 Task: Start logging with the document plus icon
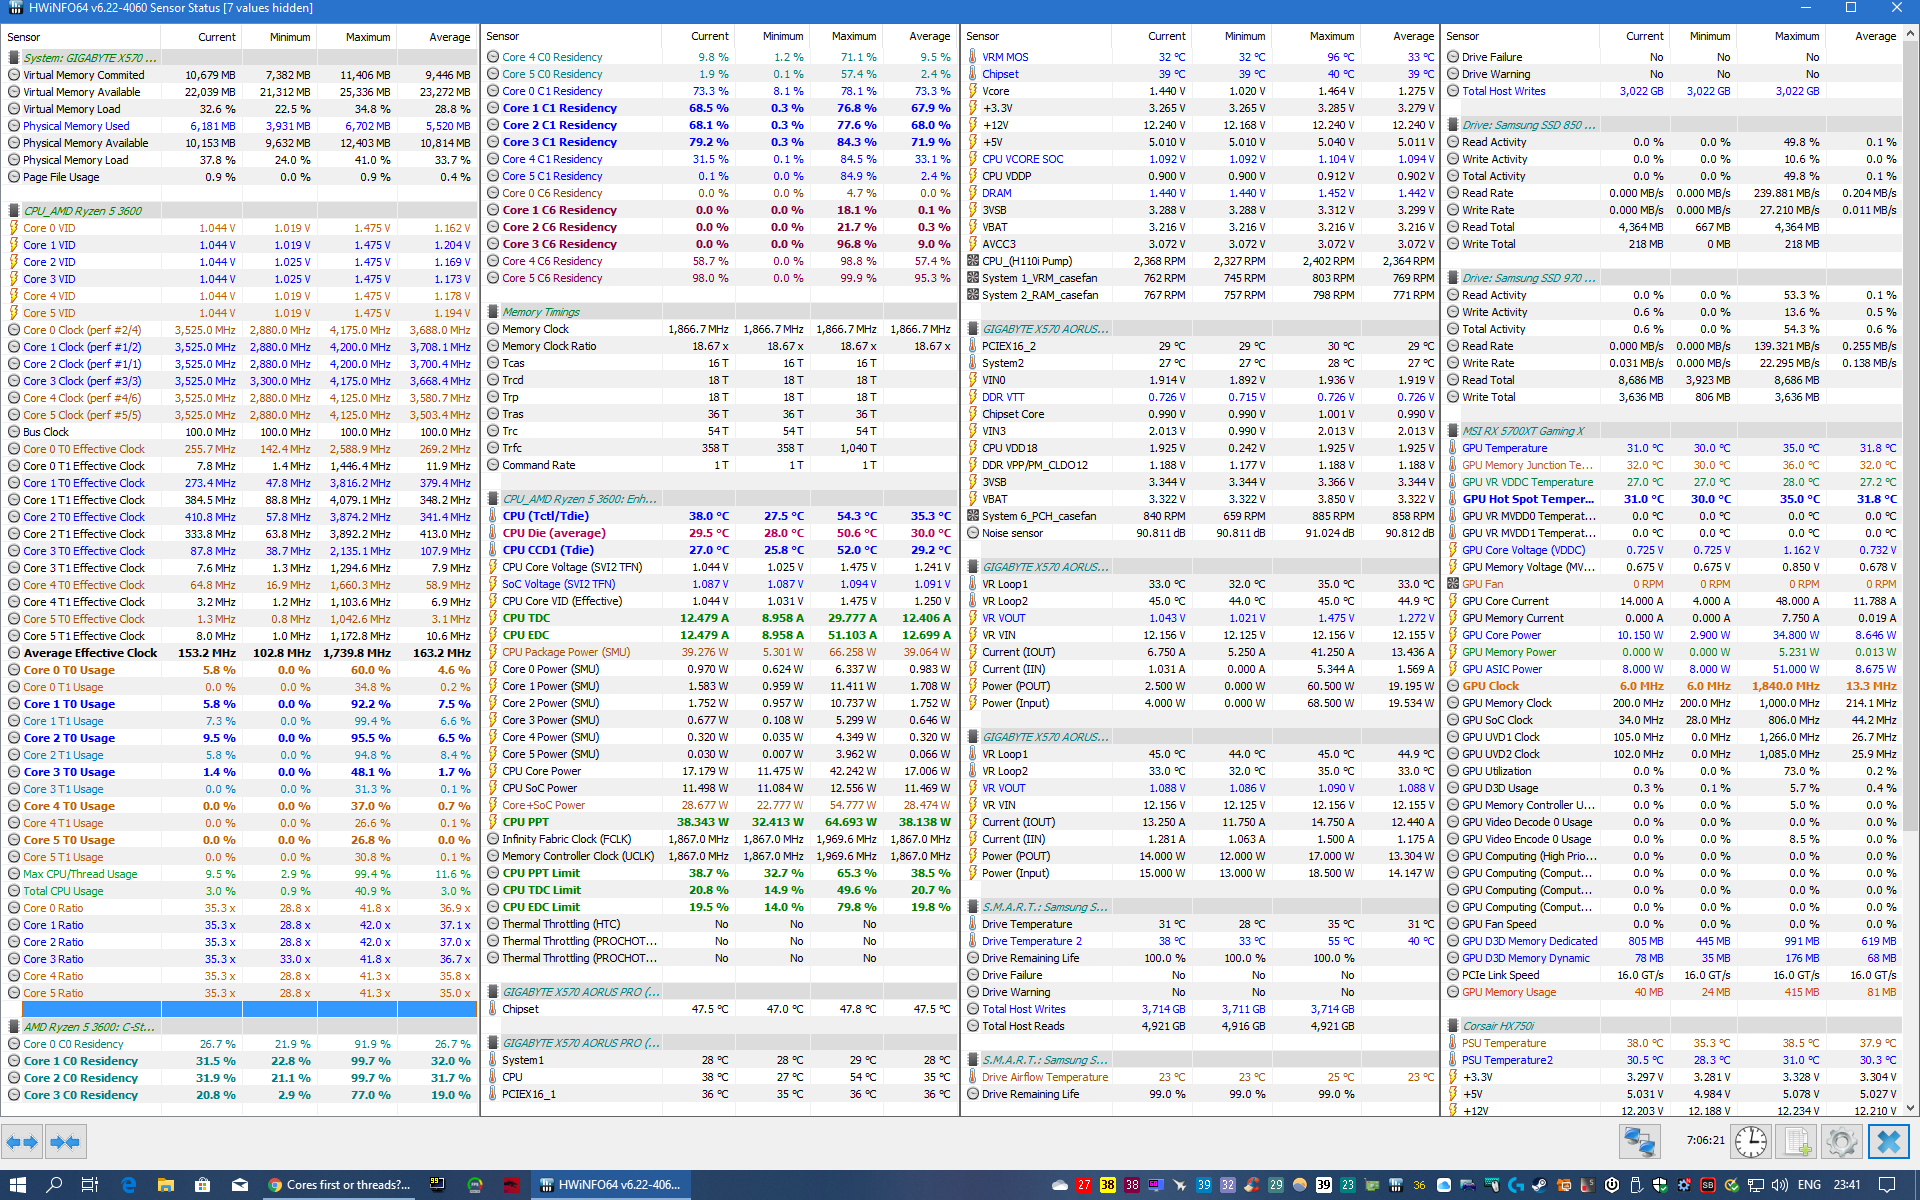coord(1797,1141)
